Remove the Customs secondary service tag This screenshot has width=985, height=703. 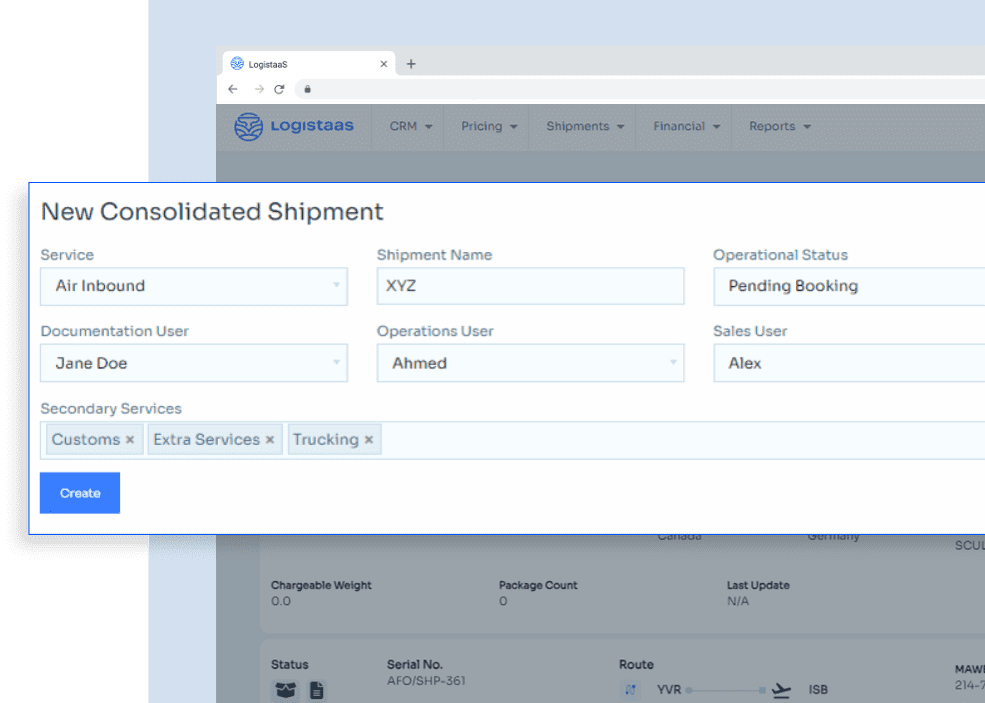[130, 440]
